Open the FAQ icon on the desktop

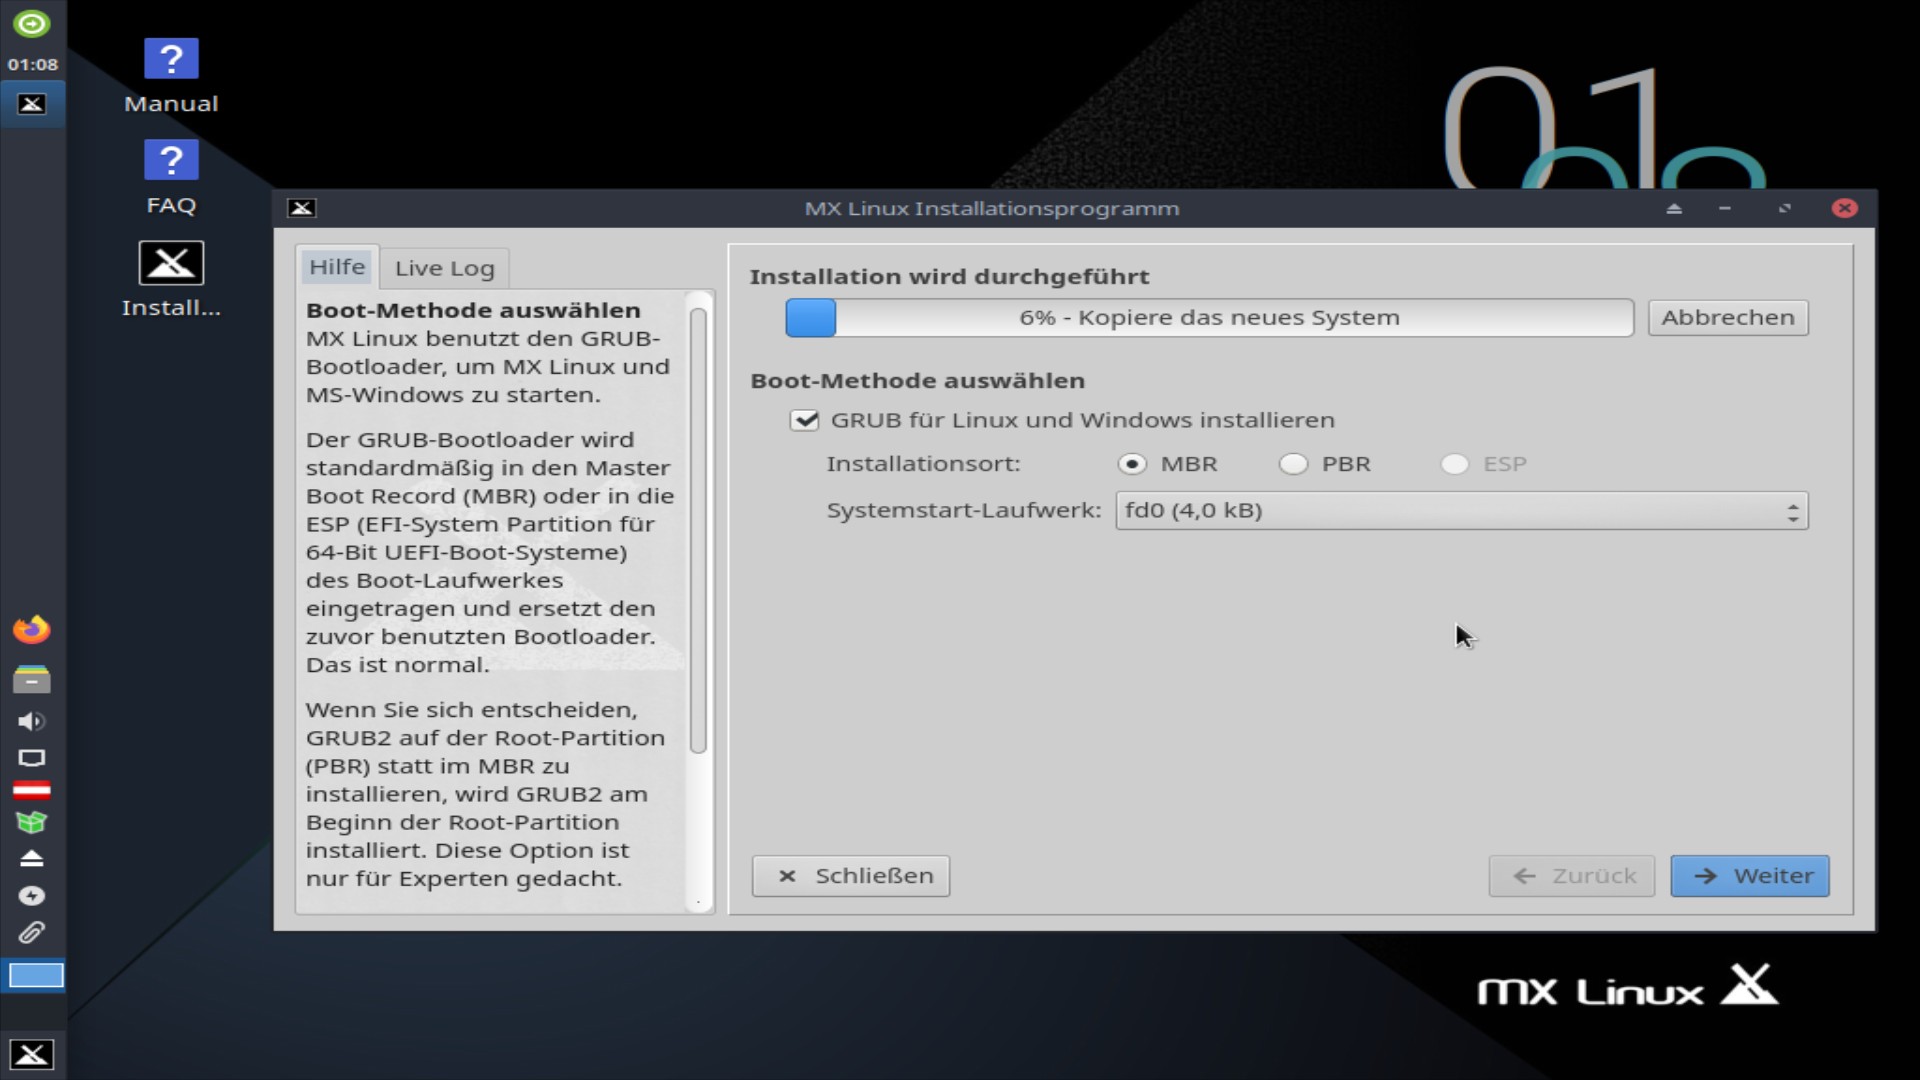(171, 160)
